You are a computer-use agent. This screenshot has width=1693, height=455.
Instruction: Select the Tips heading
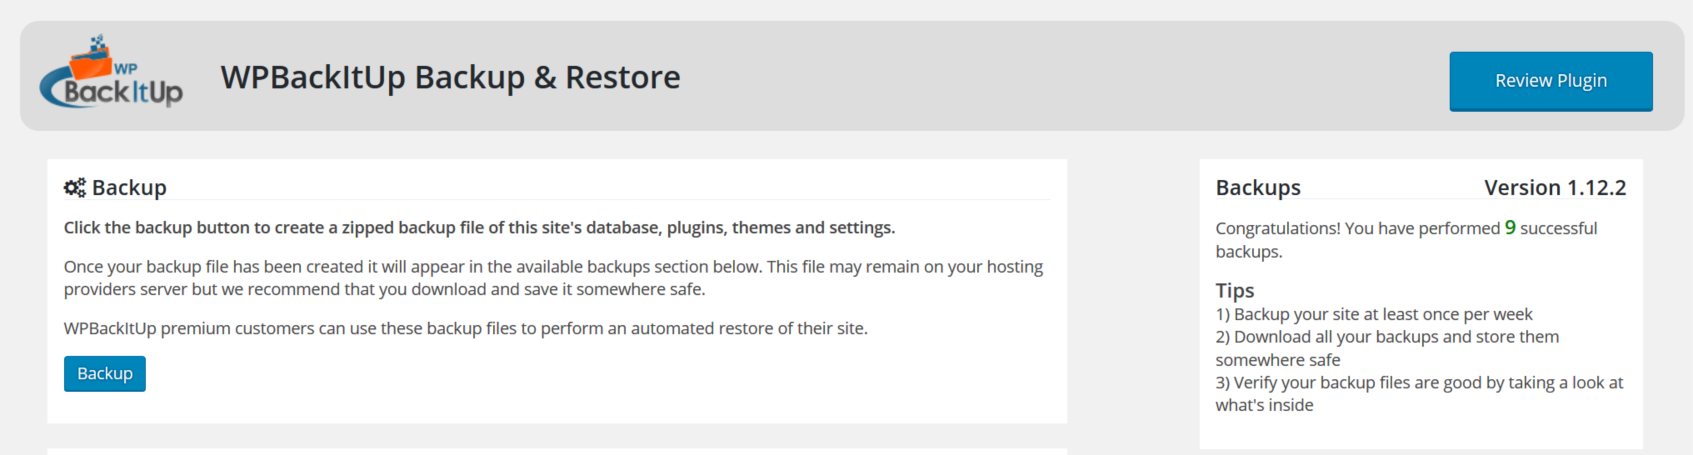pos(1234,290)
